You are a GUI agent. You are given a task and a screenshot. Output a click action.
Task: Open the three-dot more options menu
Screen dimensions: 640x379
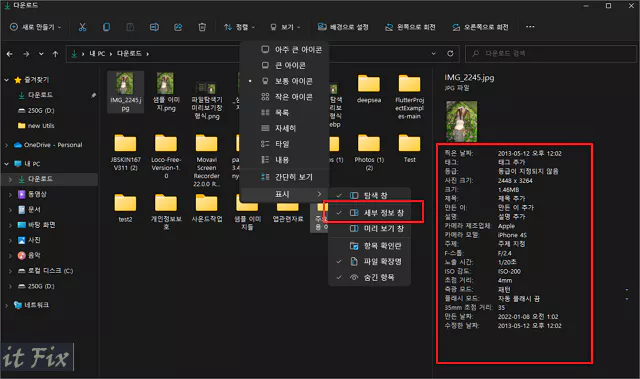(x=530, y=27)
